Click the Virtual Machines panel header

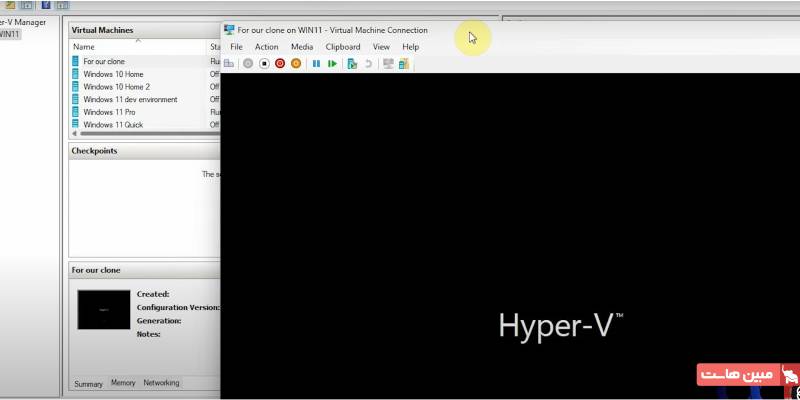(x=145, y=30)
